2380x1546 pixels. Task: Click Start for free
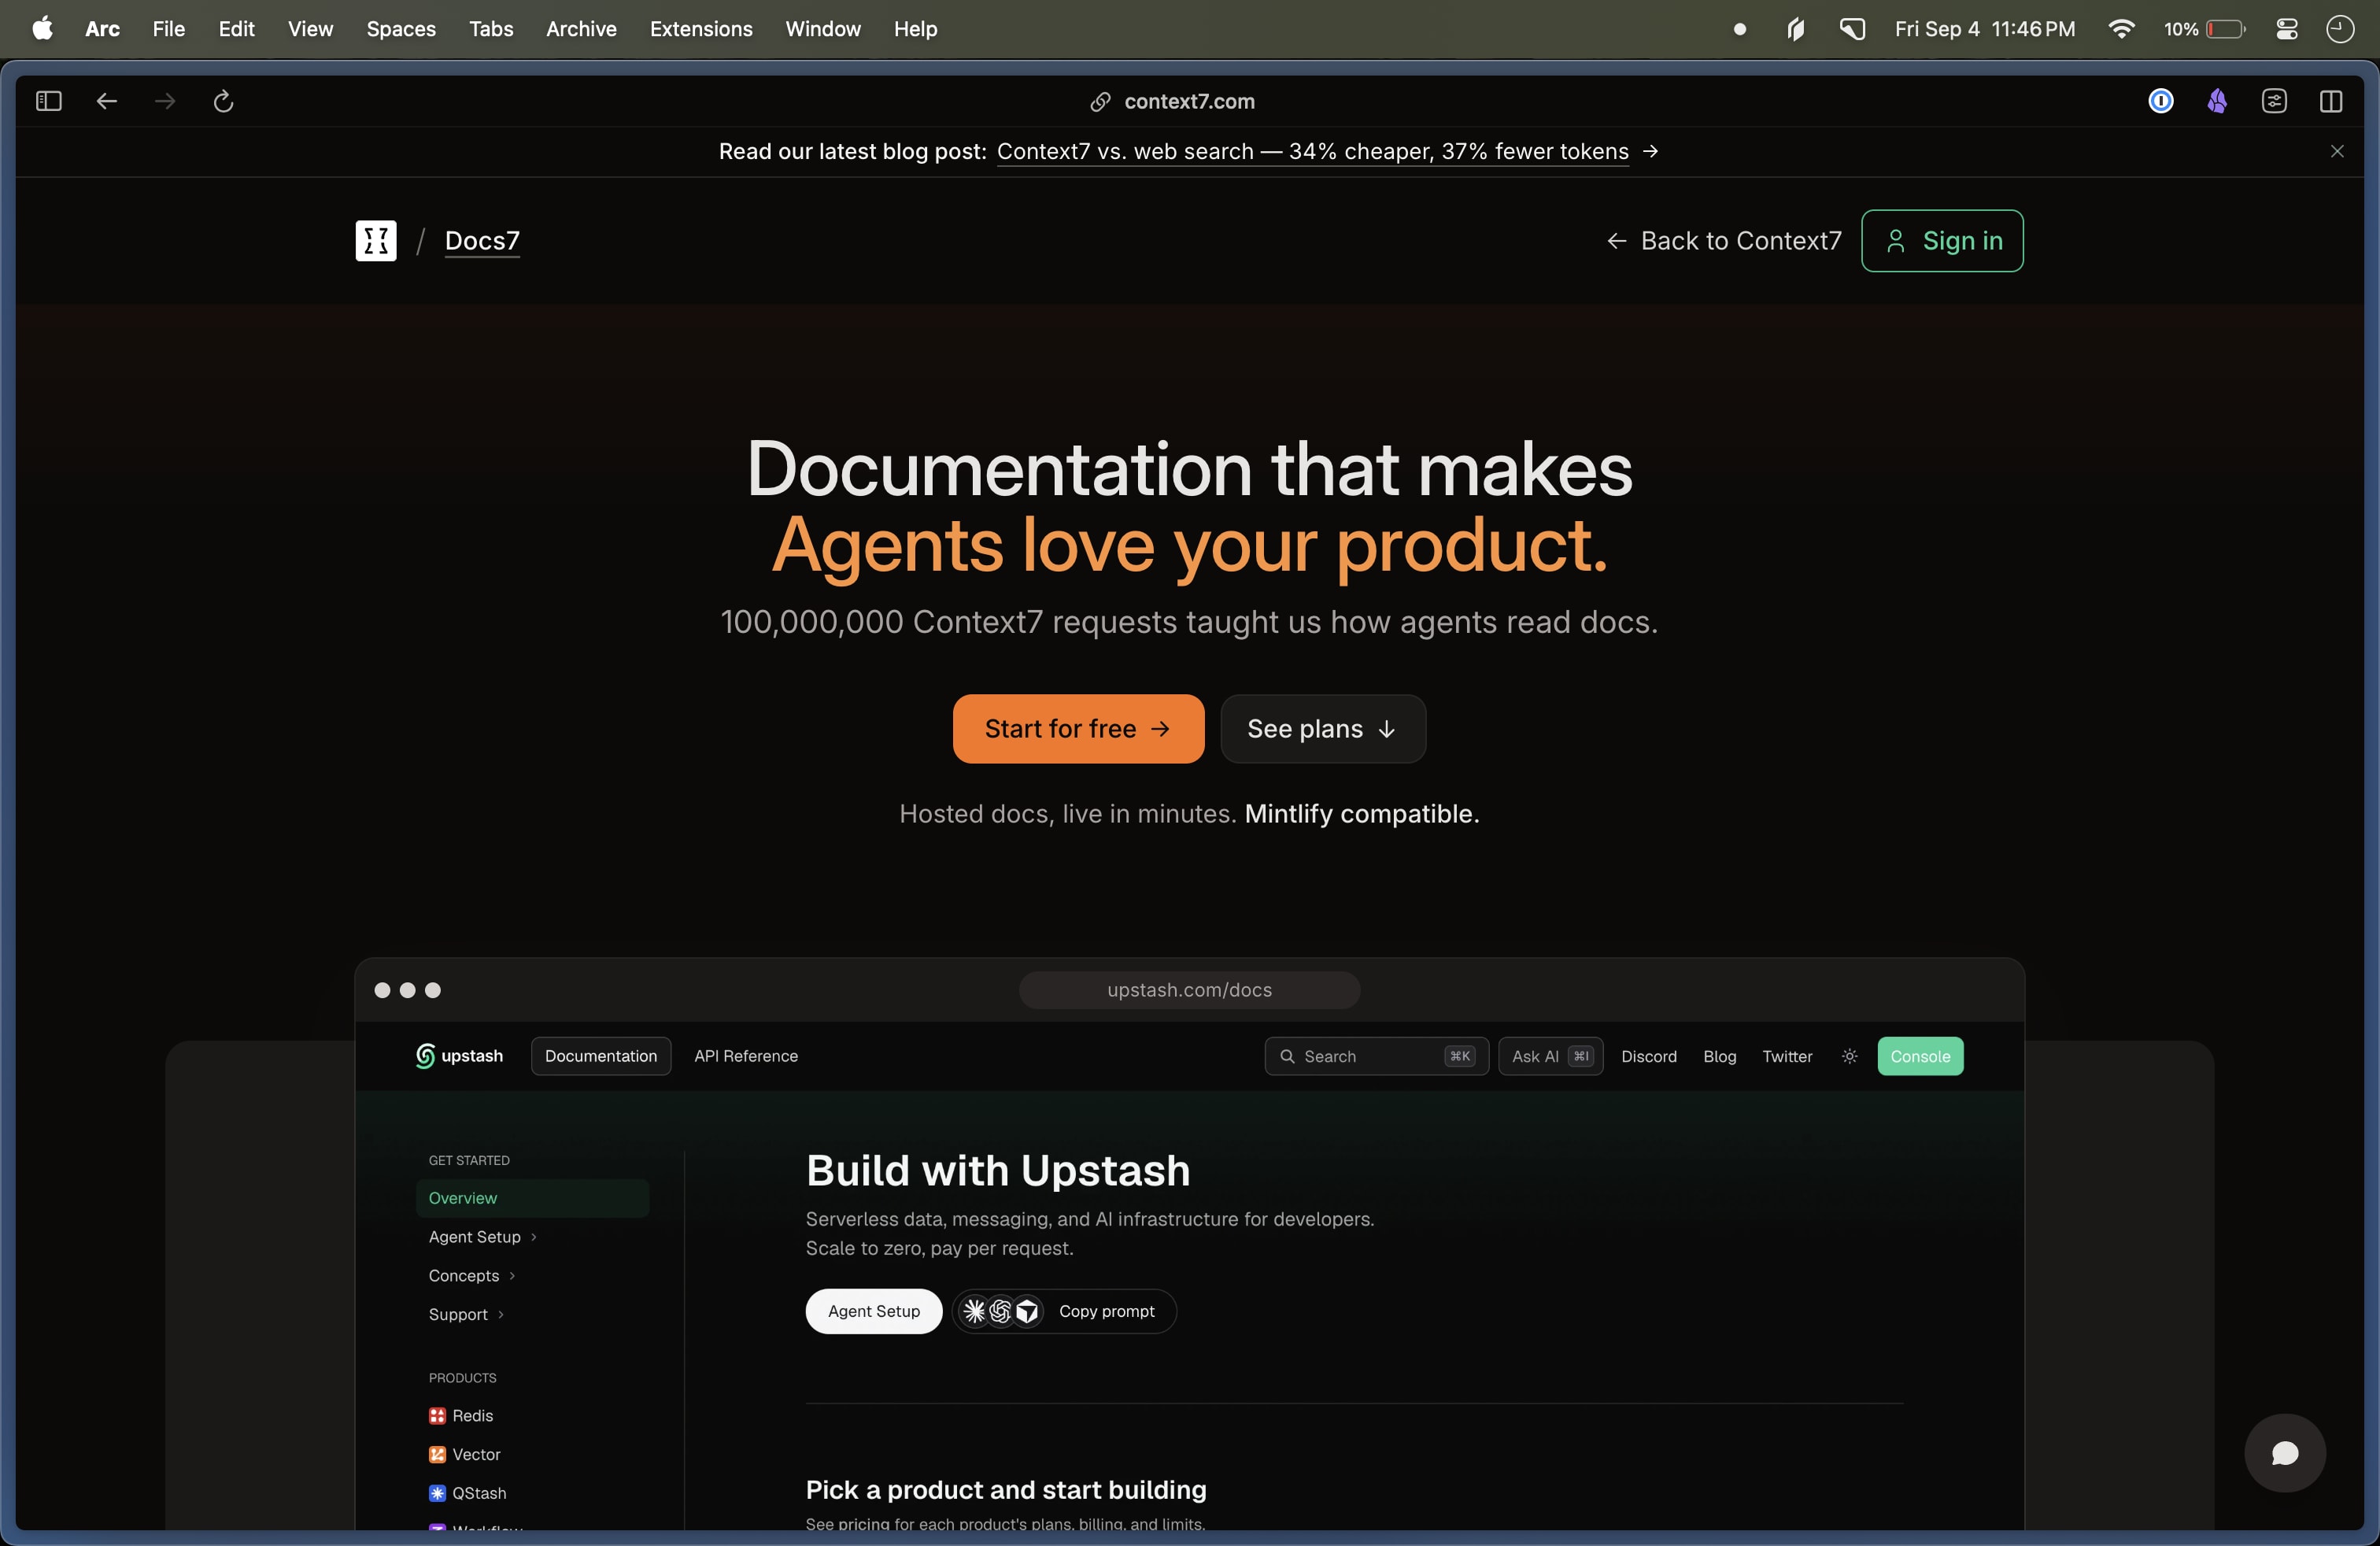click(1078, 729)
